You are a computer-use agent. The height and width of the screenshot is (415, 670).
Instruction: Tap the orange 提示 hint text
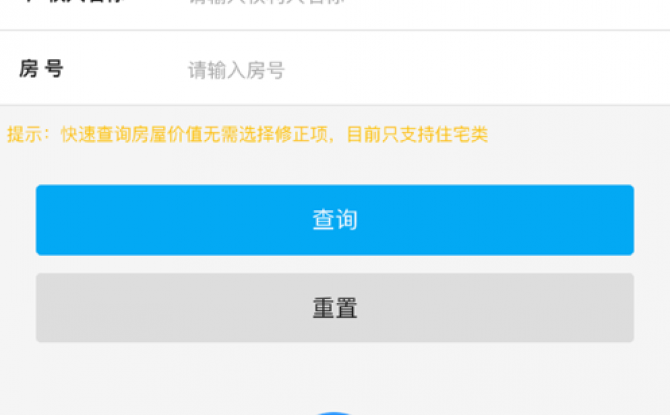click(x=247, y=135)
